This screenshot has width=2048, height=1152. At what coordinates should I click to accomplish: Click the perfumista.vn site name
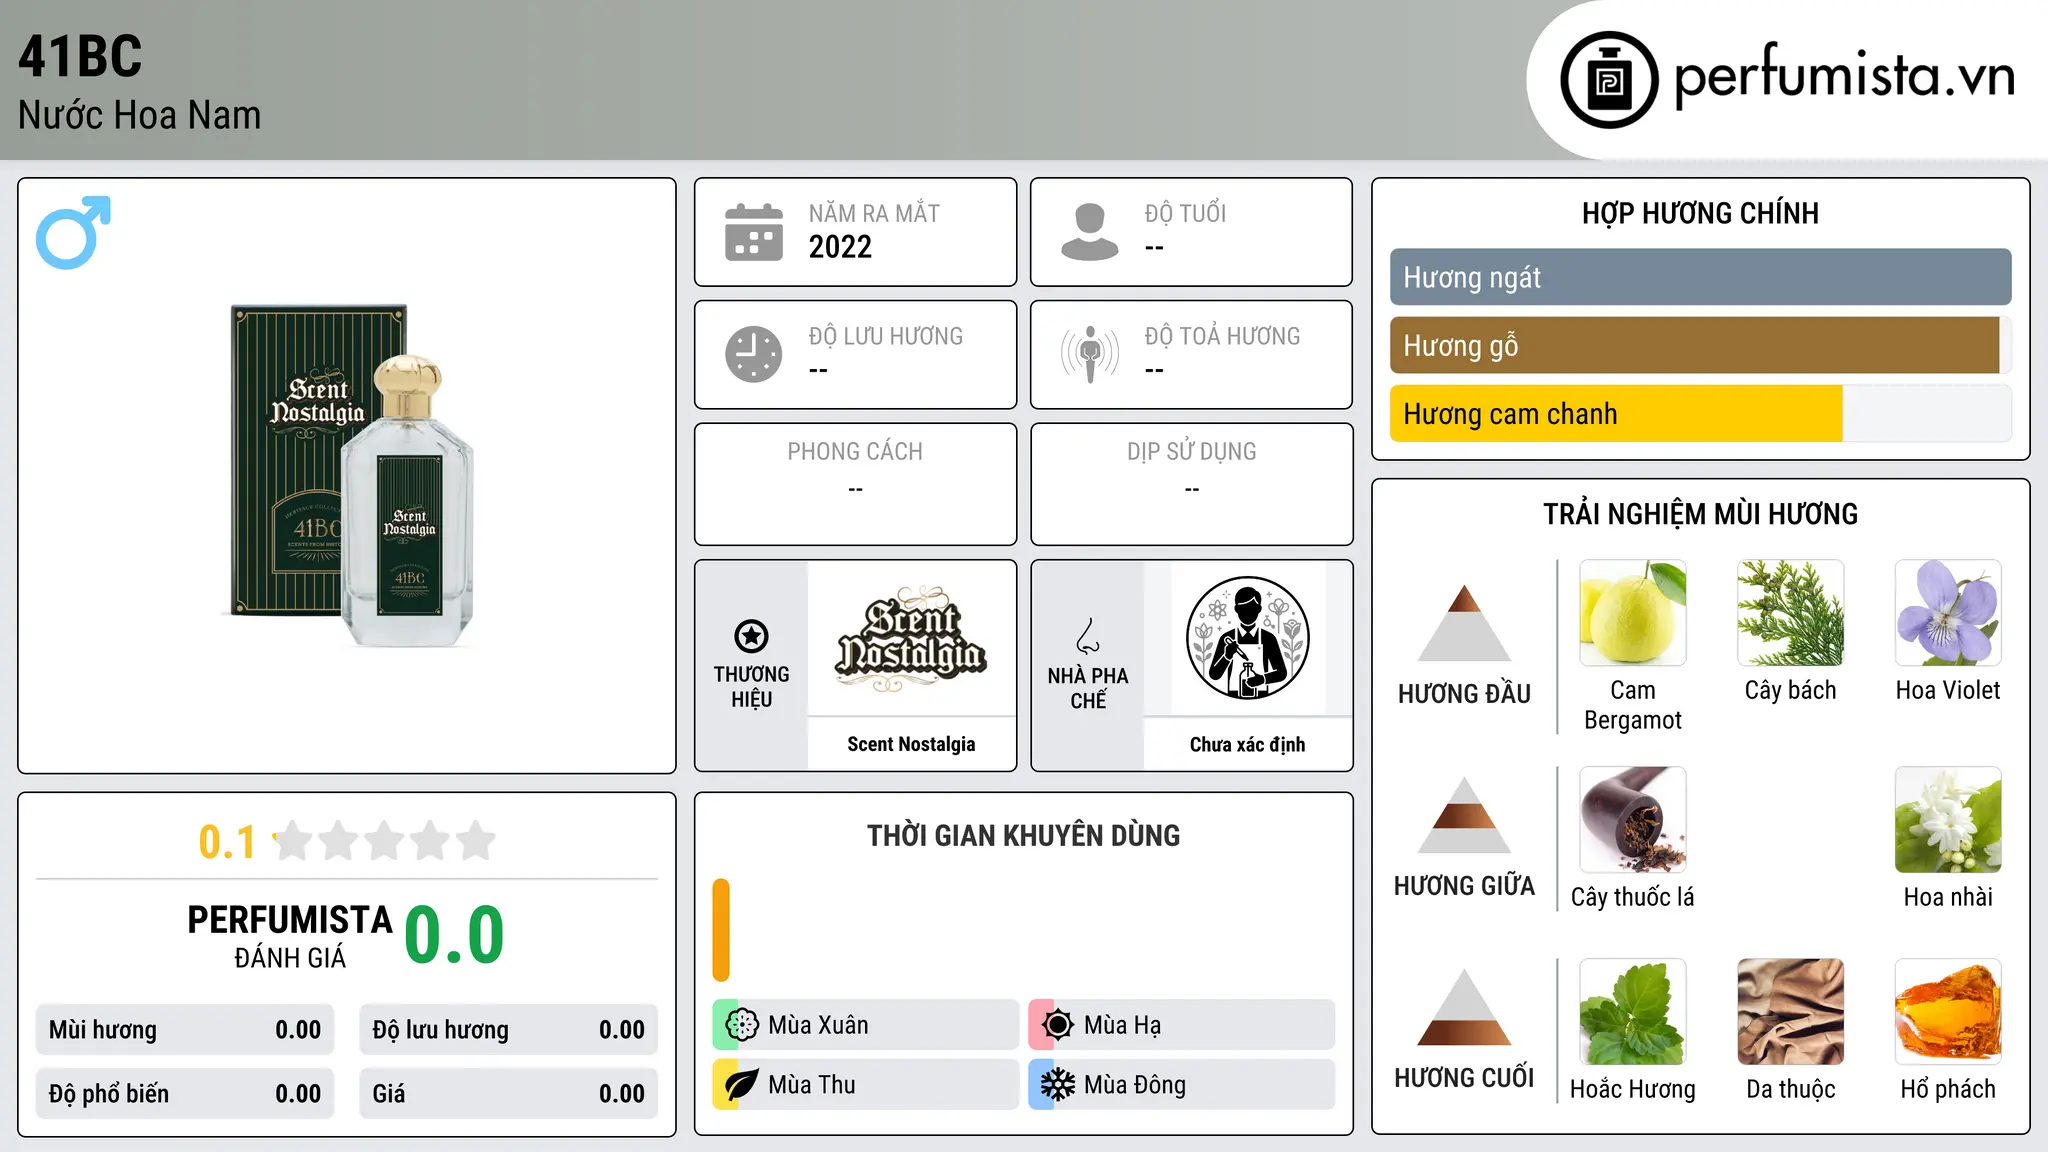[1844, 75]
